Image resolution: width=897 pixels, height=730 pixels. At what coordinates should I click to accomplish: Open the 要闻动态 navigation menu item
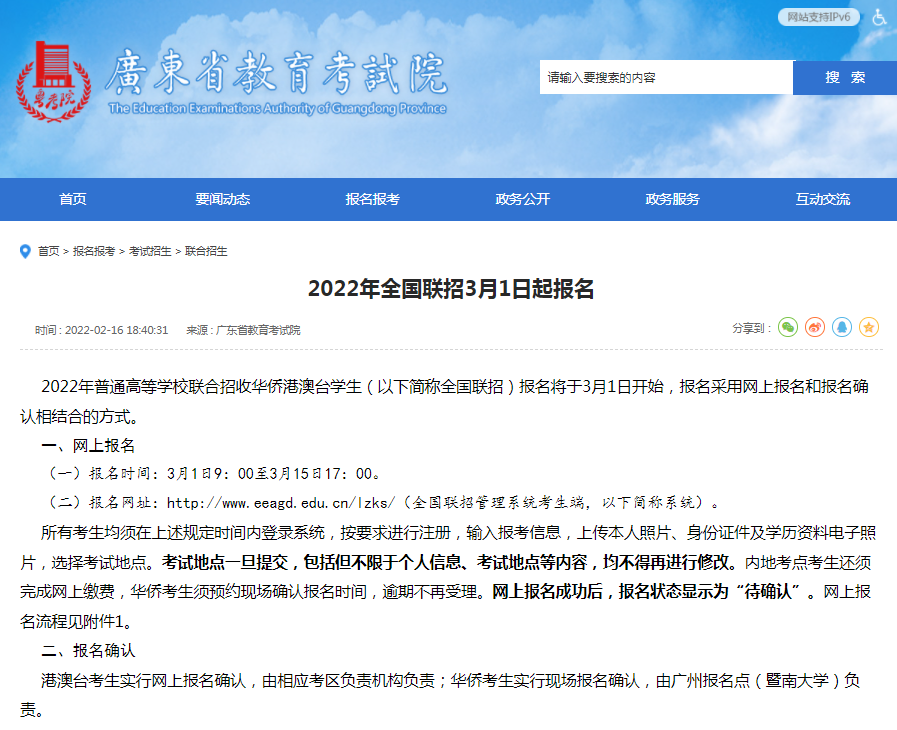pos(223,199)
